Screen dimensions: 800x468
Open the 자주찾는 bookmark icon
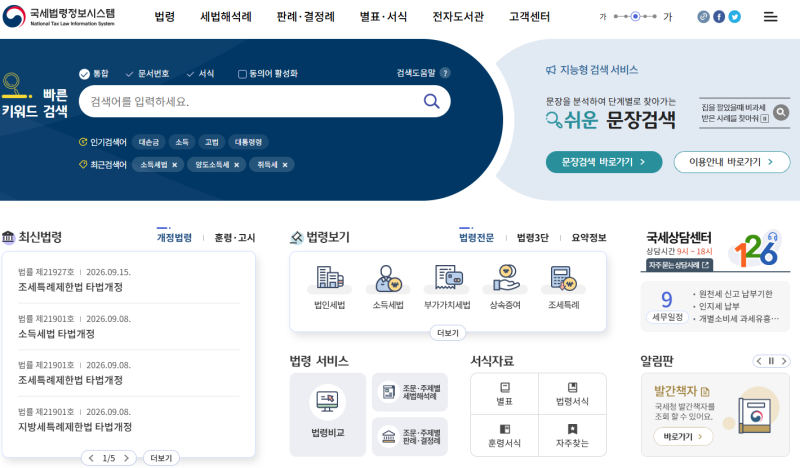(x=572, y=429)
